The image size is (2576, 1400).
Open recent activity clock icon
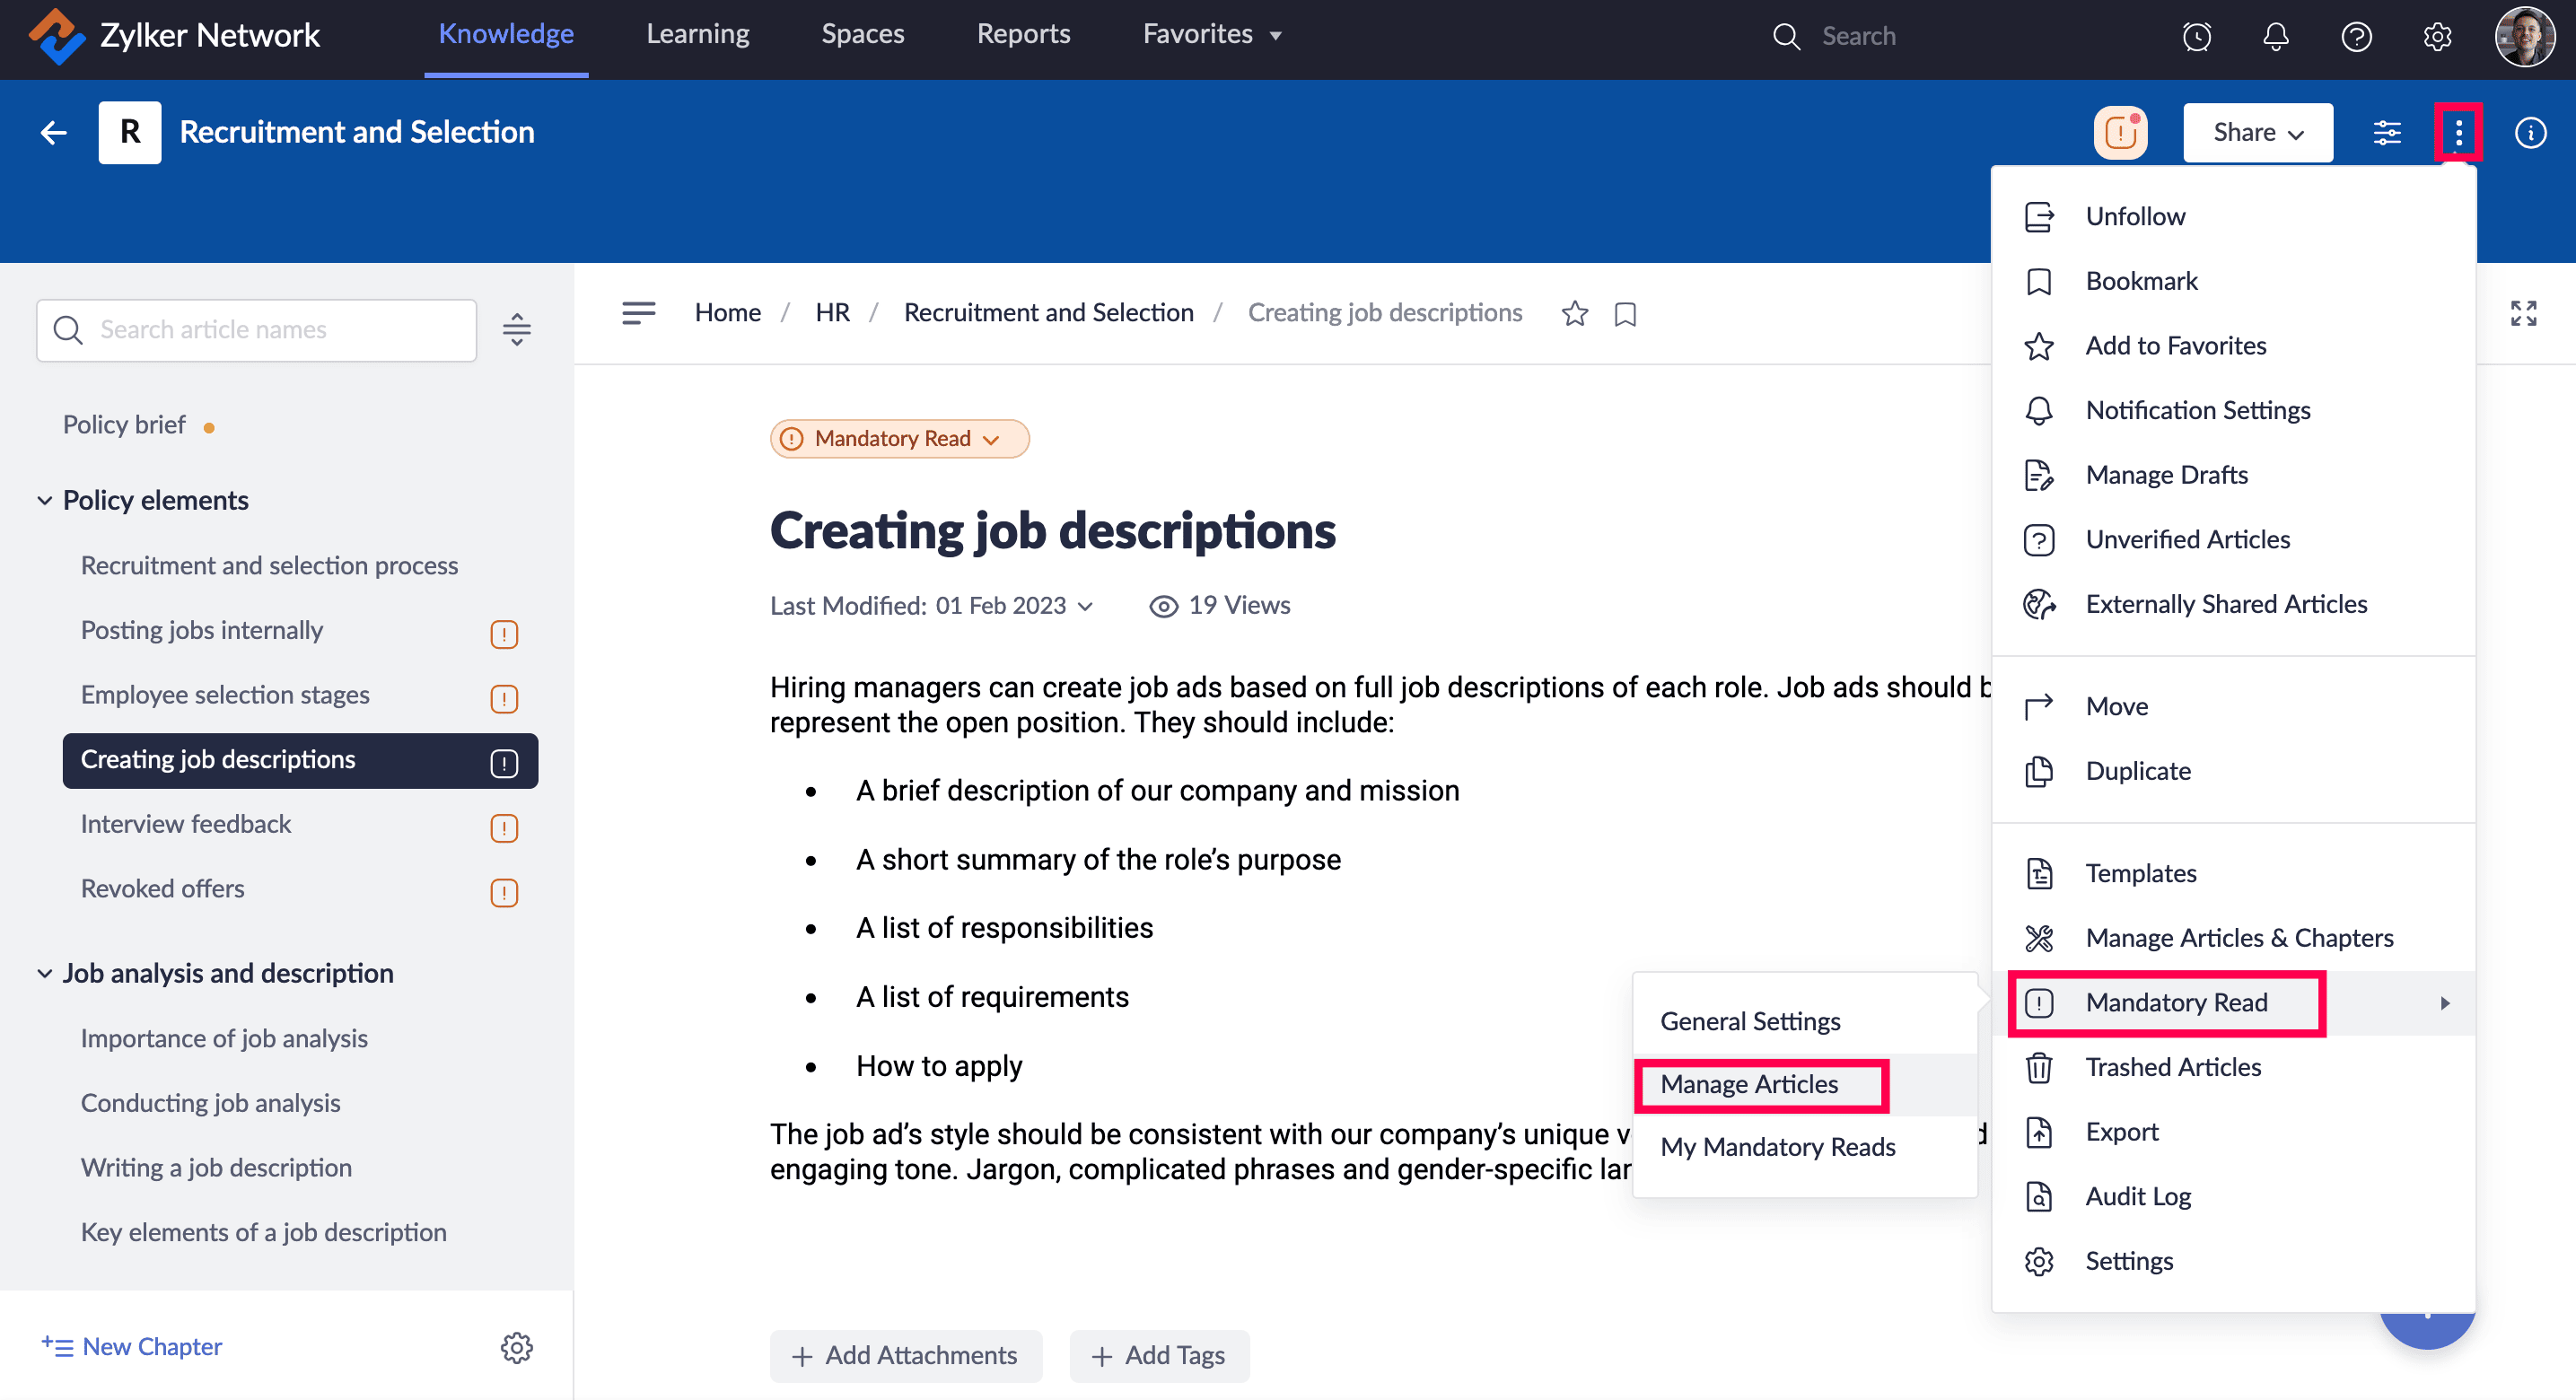2196,36
